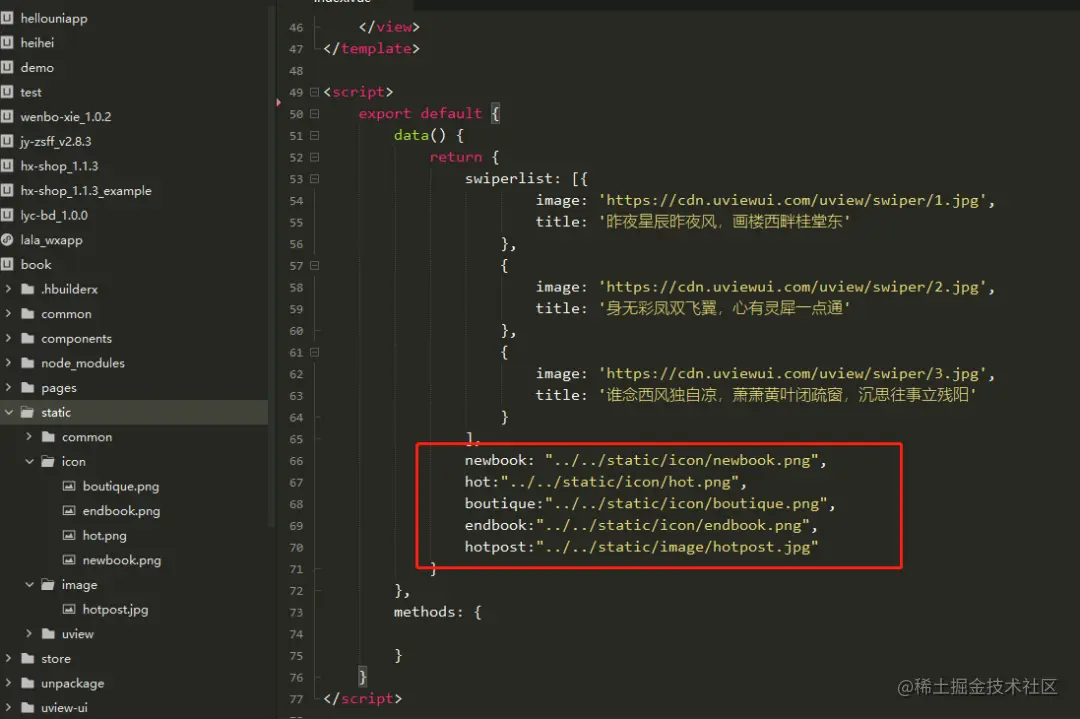The width and height of the screenshot is (1080, 719).
Task: Click image file icon beside endbook.png
Action: pyautogui.click(x=69, y=510)
